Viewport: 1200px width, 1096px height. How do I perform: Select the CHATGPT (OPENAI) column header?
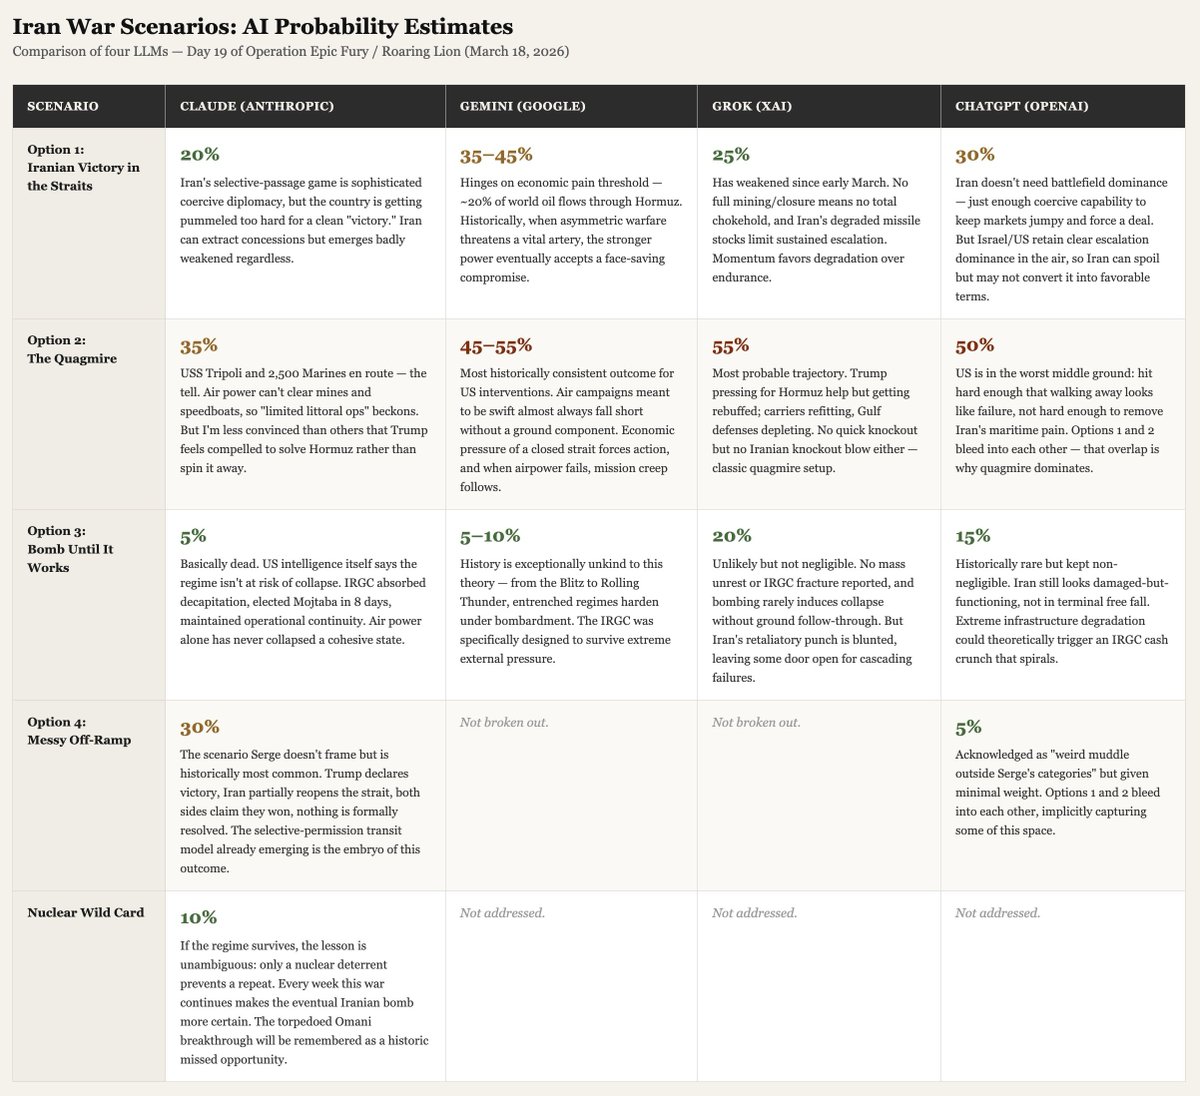(x=1063, y=106)
